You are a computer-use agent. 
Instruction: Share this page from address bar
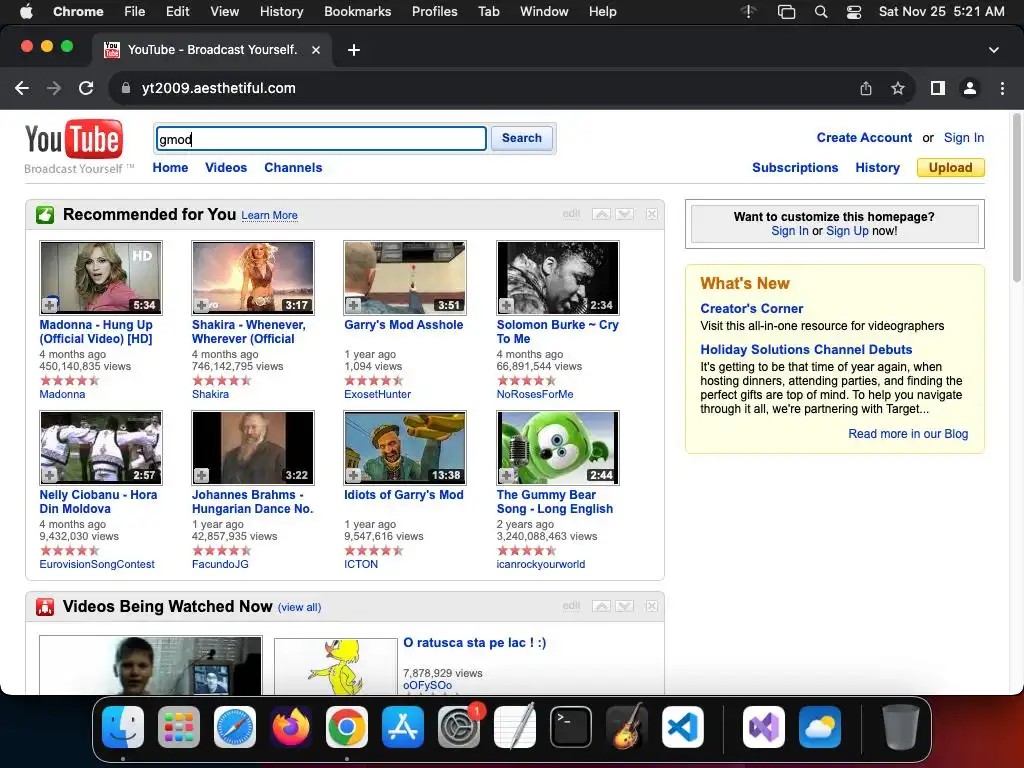866,88
